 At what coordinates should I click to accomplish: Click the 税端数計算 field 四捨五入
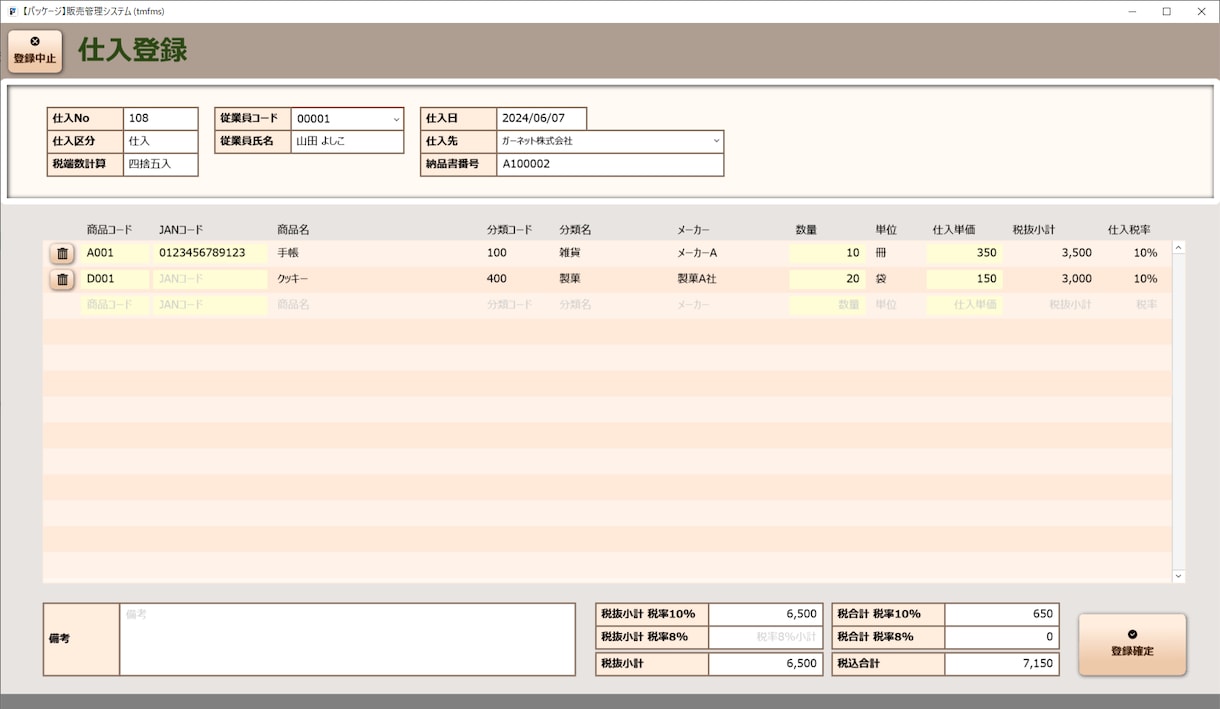pyautogui.click(x=161, y=164)
